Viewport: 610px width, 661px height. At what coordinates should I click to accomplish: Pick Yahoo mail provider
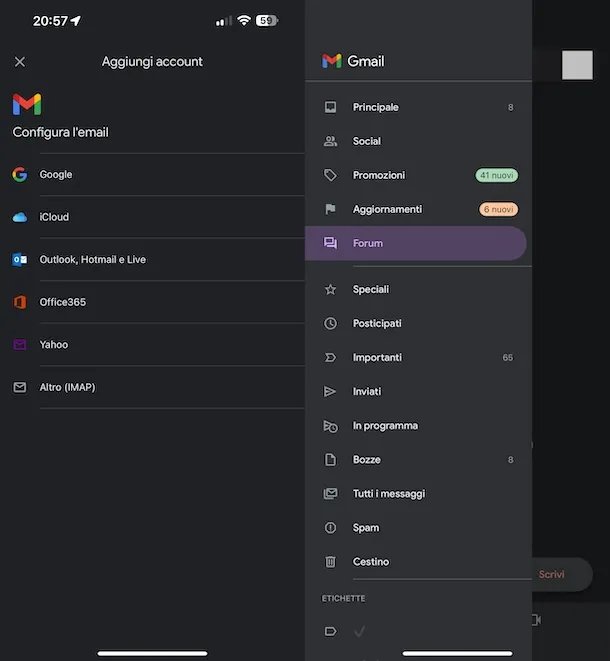pos(54,345)
